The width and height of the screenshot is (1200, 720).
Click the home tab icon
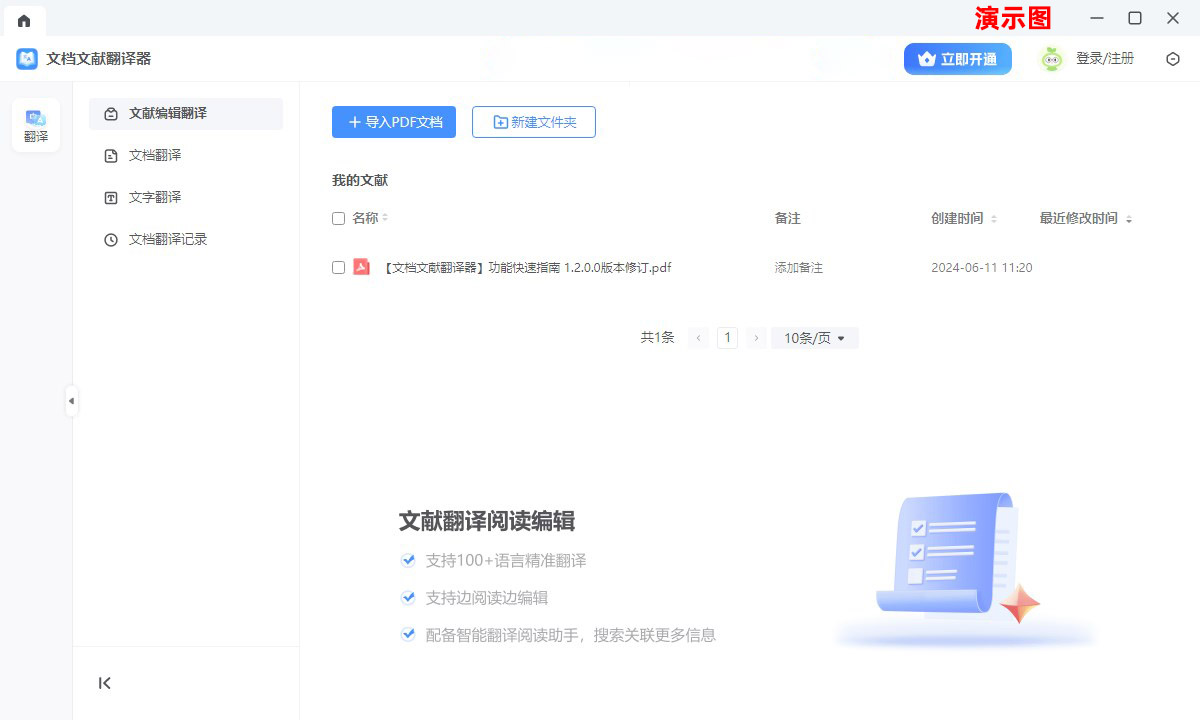(x=24, y=20)
